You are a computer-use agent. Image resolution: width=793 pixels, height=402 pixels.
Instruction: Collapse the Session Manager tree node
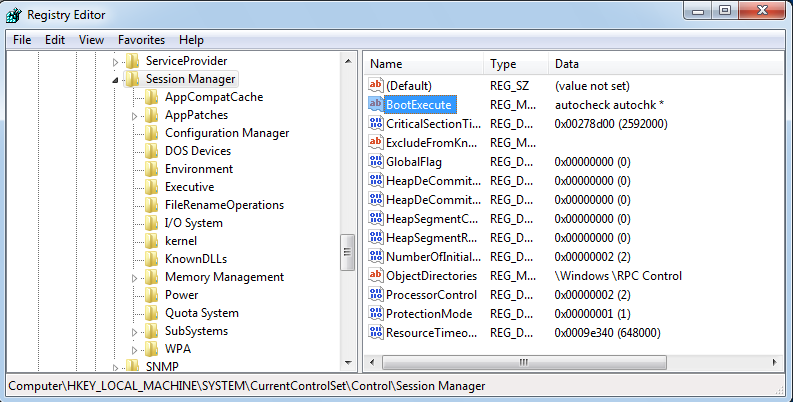tap(115, 80)
